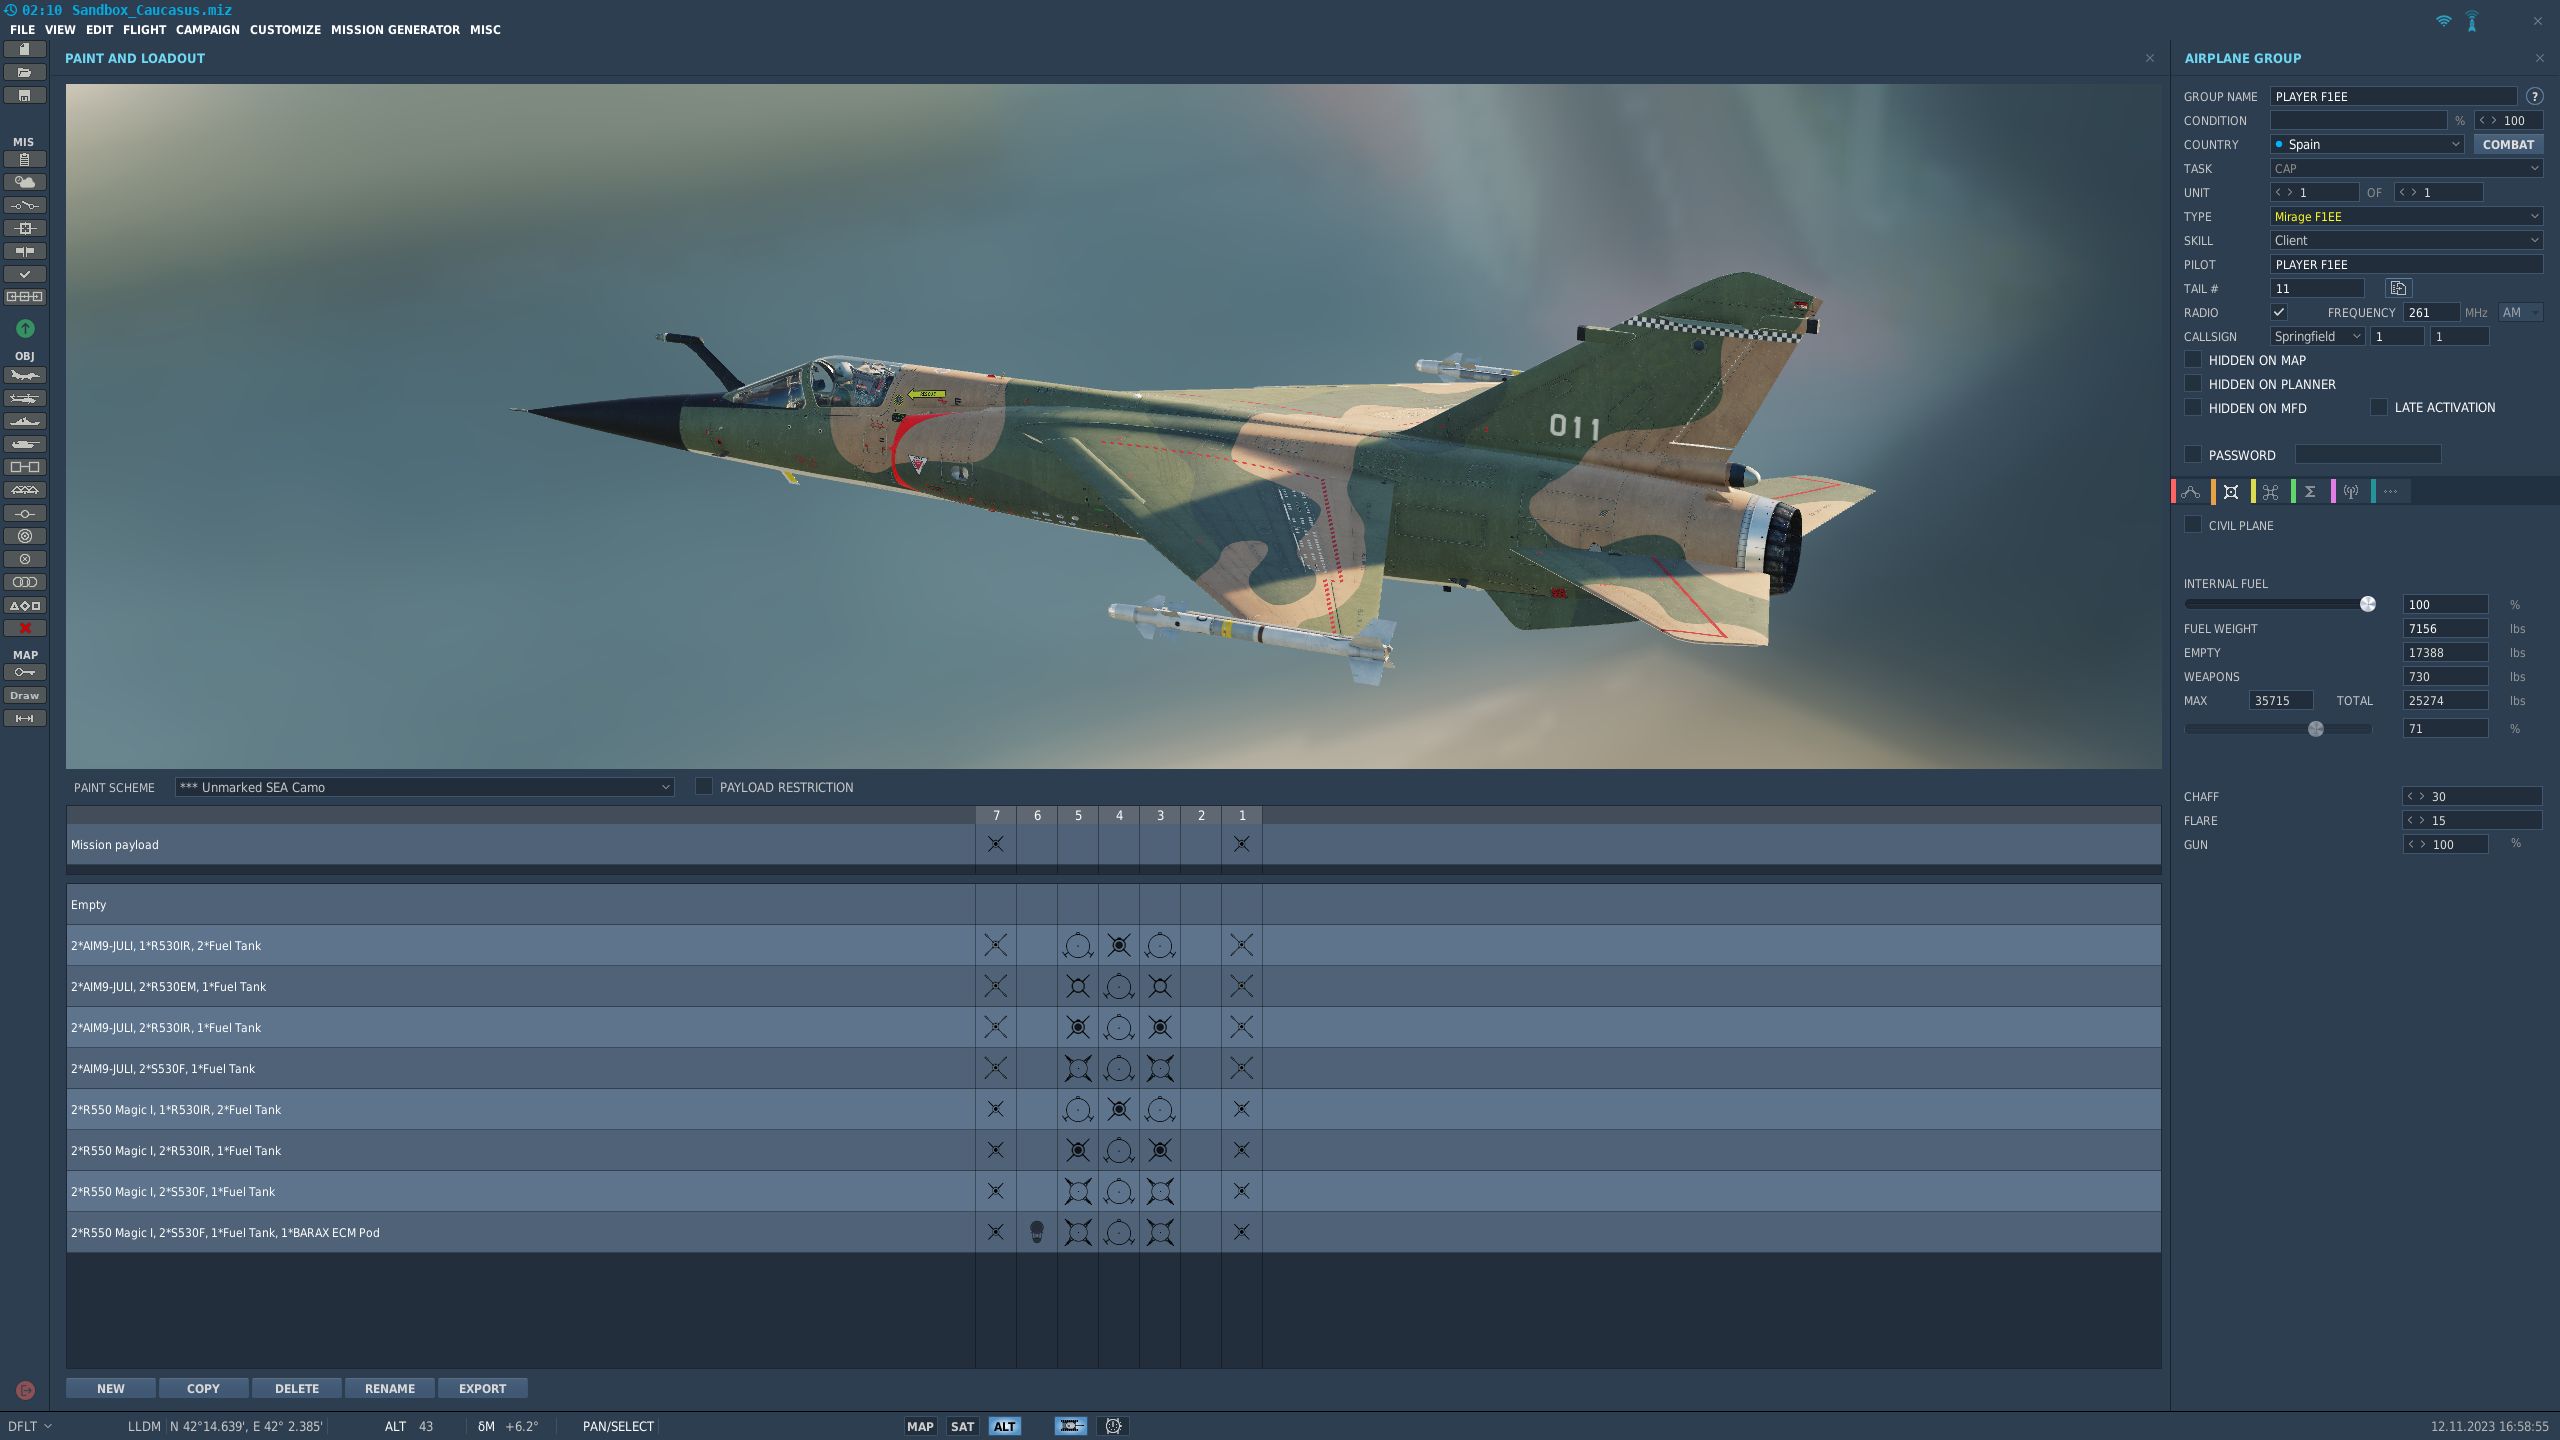Toggle the Hidden on Map checkbox

click(x=2193, y=360)
